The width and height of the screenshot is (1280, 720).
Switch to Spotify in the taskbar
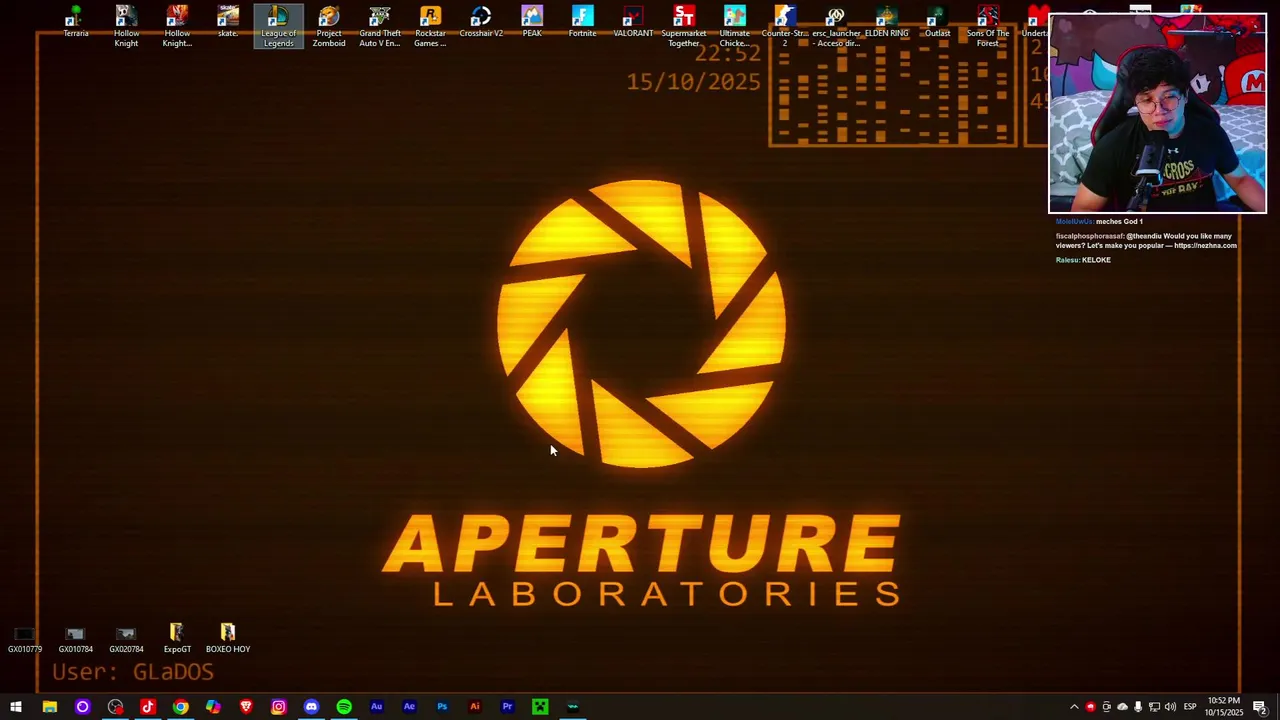tap(344, 707)
